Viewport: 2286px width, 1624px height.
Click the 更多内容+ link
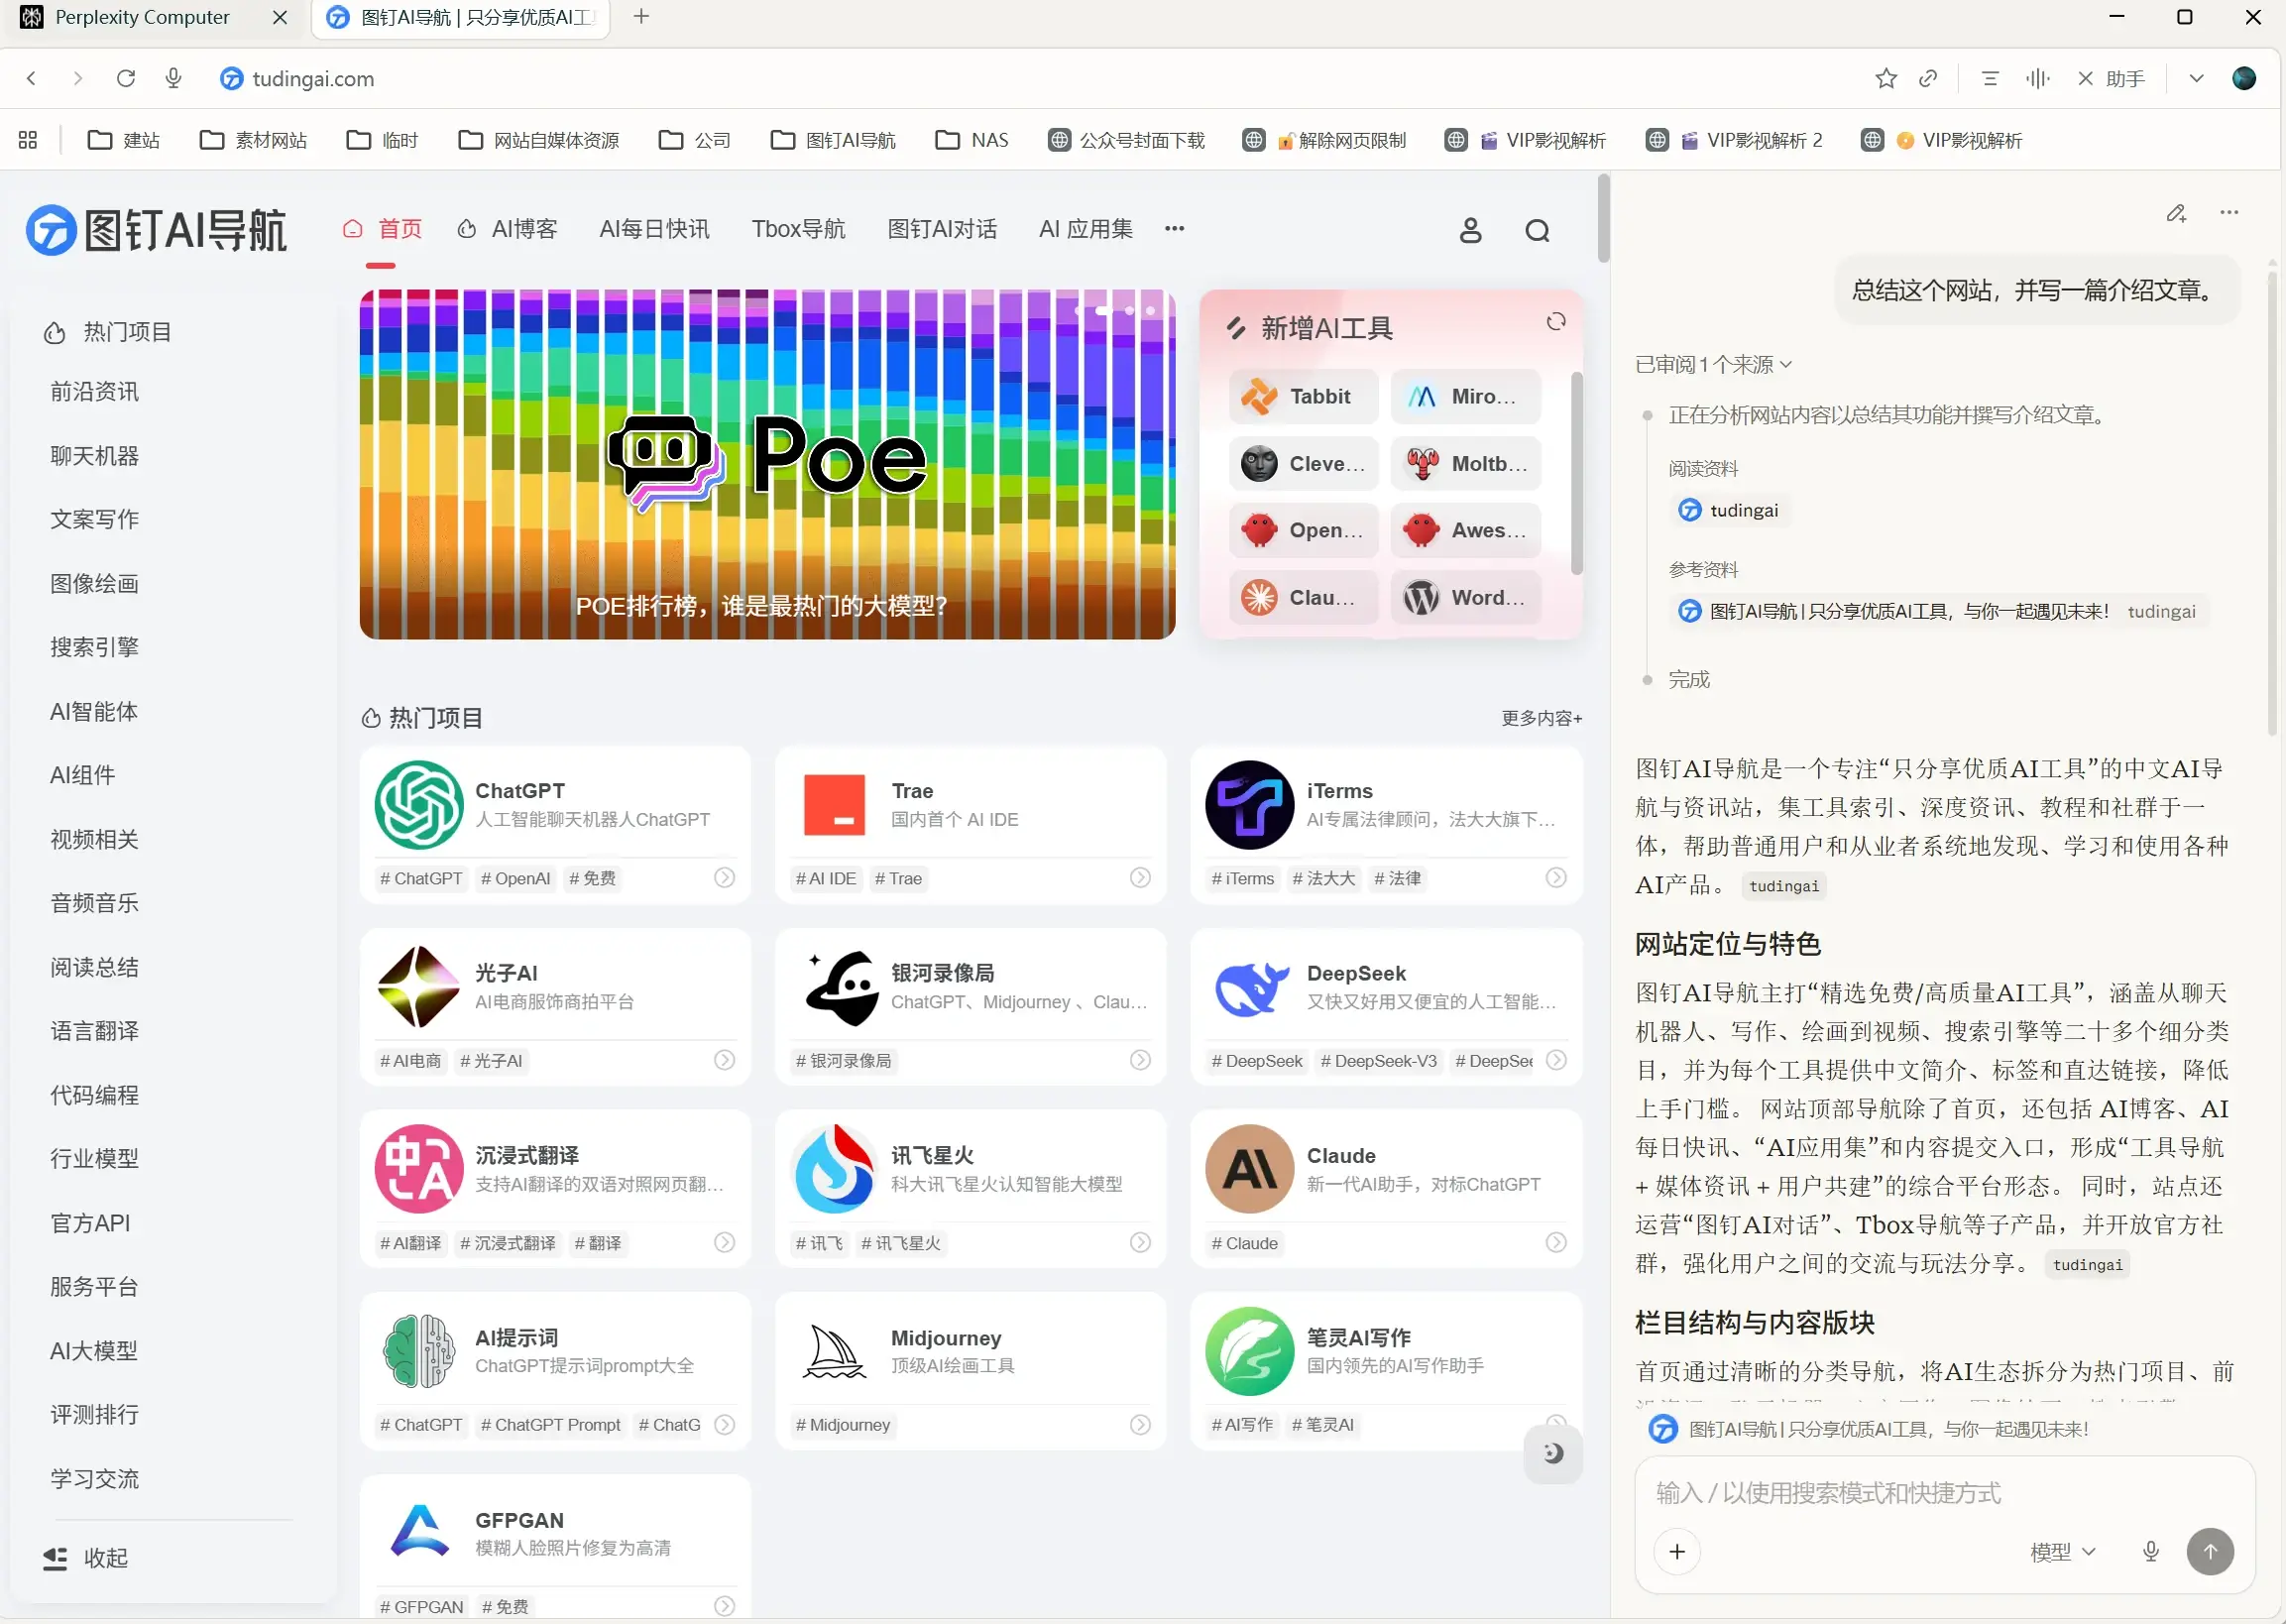(x=1541, y=718)
